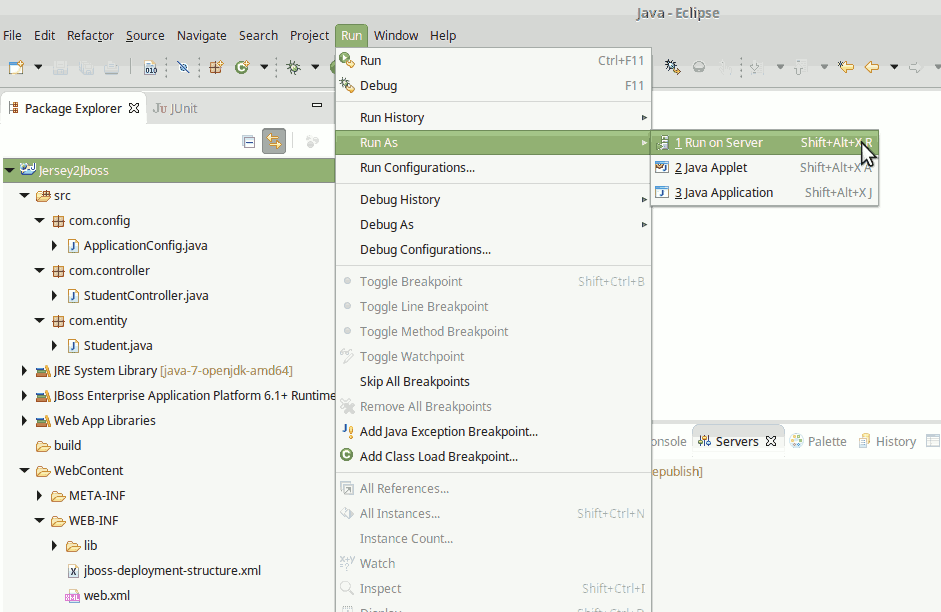Collapse the Jersey2Jboss project tree

(9, 170)
